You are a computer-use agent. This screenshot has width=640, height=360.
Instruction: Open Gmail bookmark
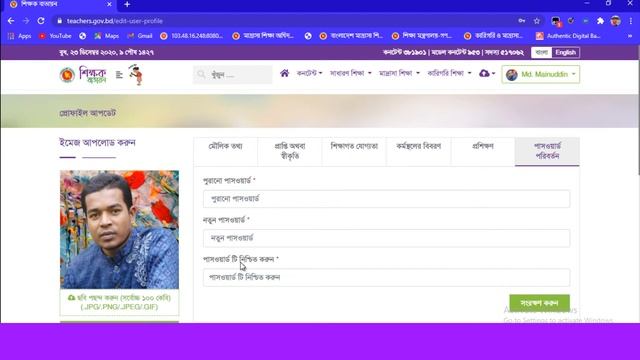point(140,36)
